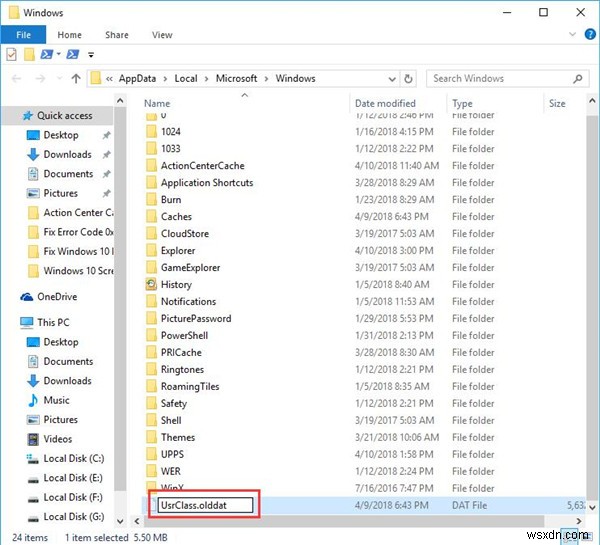Screen dimensions: 600x545
Task: Sort by the Size column header
Action: pyautogui.click(x=557, y=103)
